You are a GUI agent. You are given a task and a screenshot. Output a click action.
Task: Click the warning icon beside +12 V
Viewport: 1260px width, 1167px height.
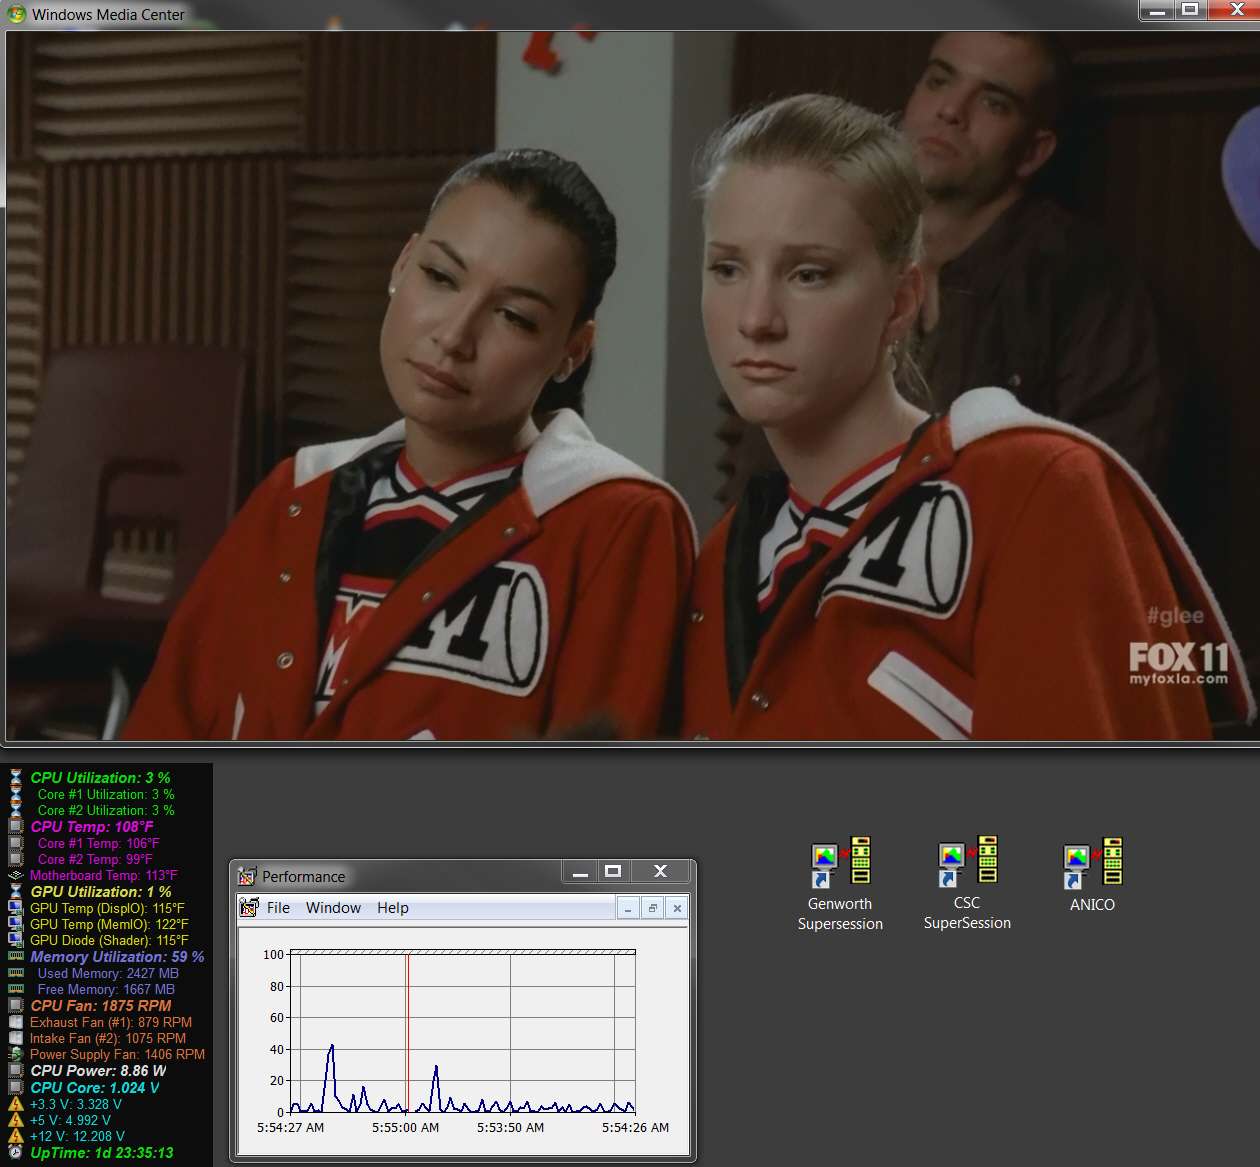(15, 1136)
